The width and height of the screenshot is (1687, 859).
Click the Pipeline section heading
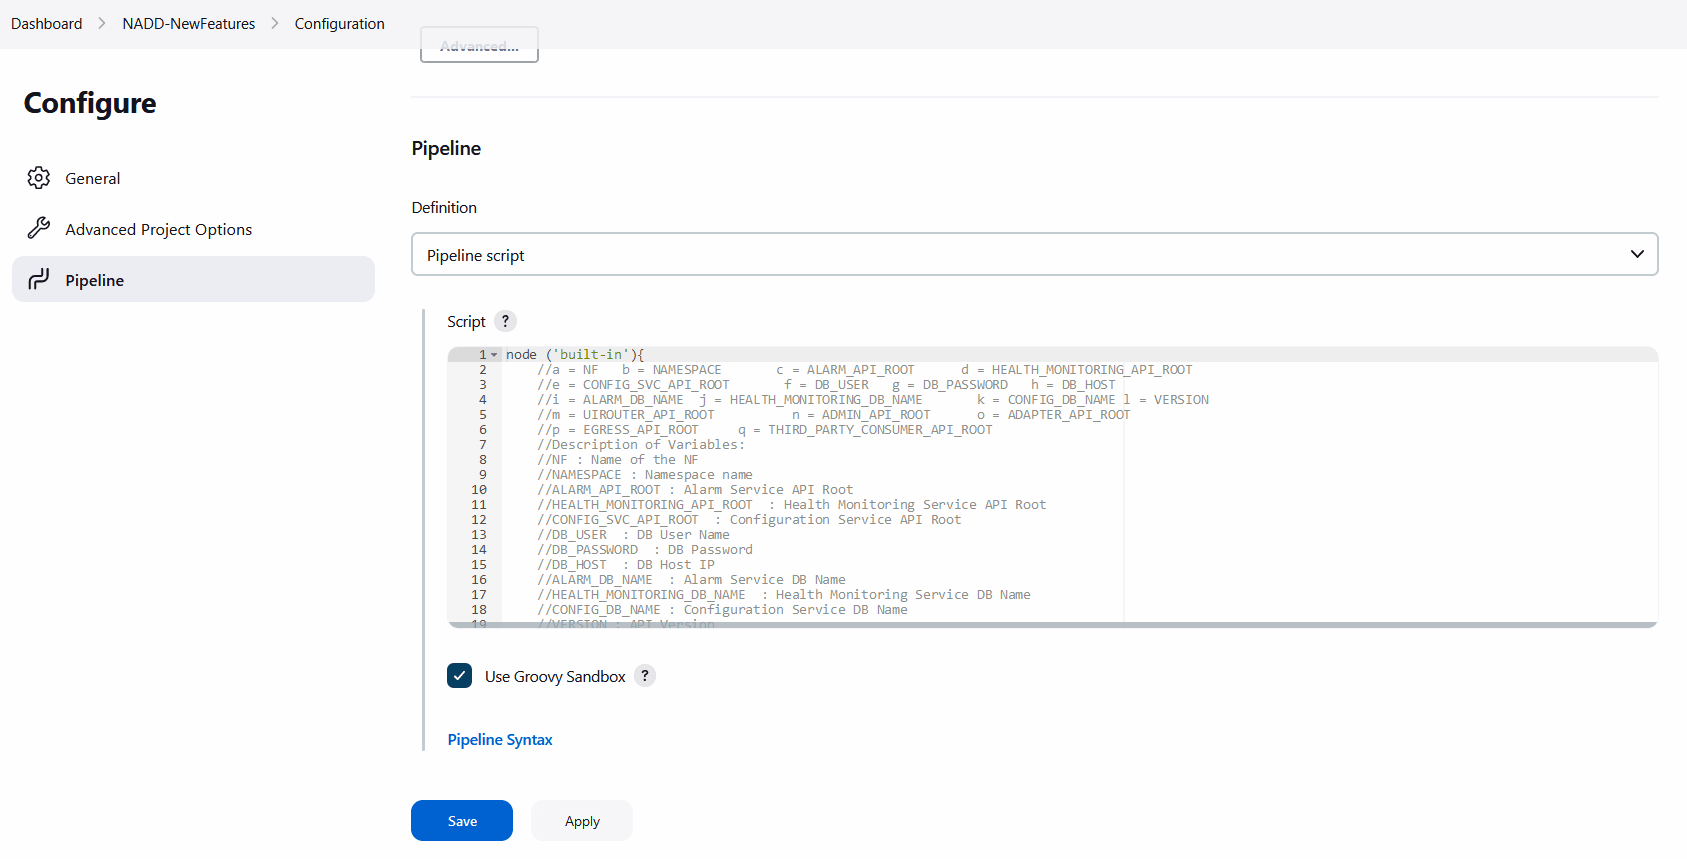(446, 148)
